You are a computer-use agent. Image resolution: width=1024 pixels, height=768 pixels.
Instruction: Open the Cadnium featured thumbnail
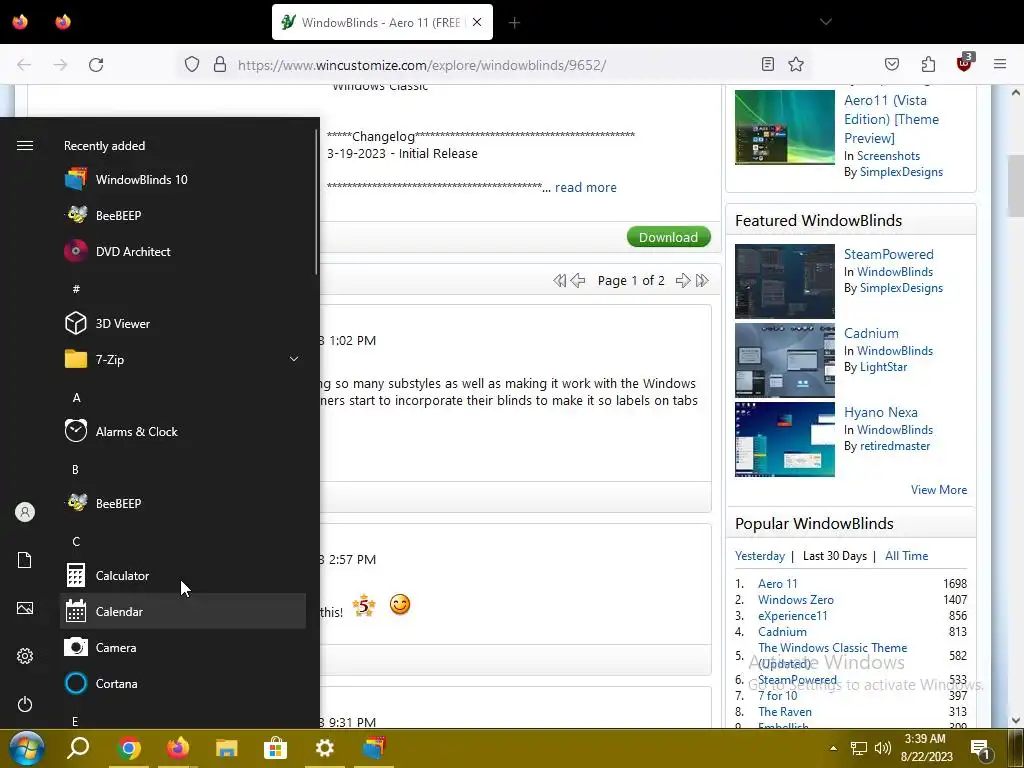784,360
